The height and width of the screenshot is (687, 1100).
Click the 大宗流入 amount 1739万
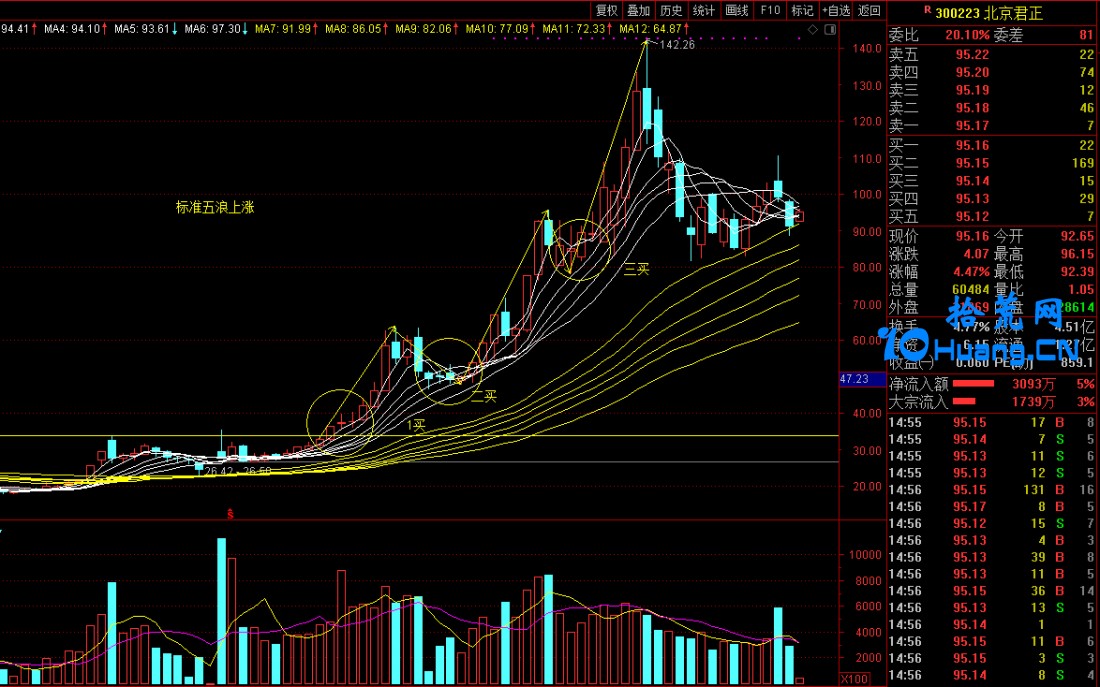pyautogui.click(x=1033, y=402)
